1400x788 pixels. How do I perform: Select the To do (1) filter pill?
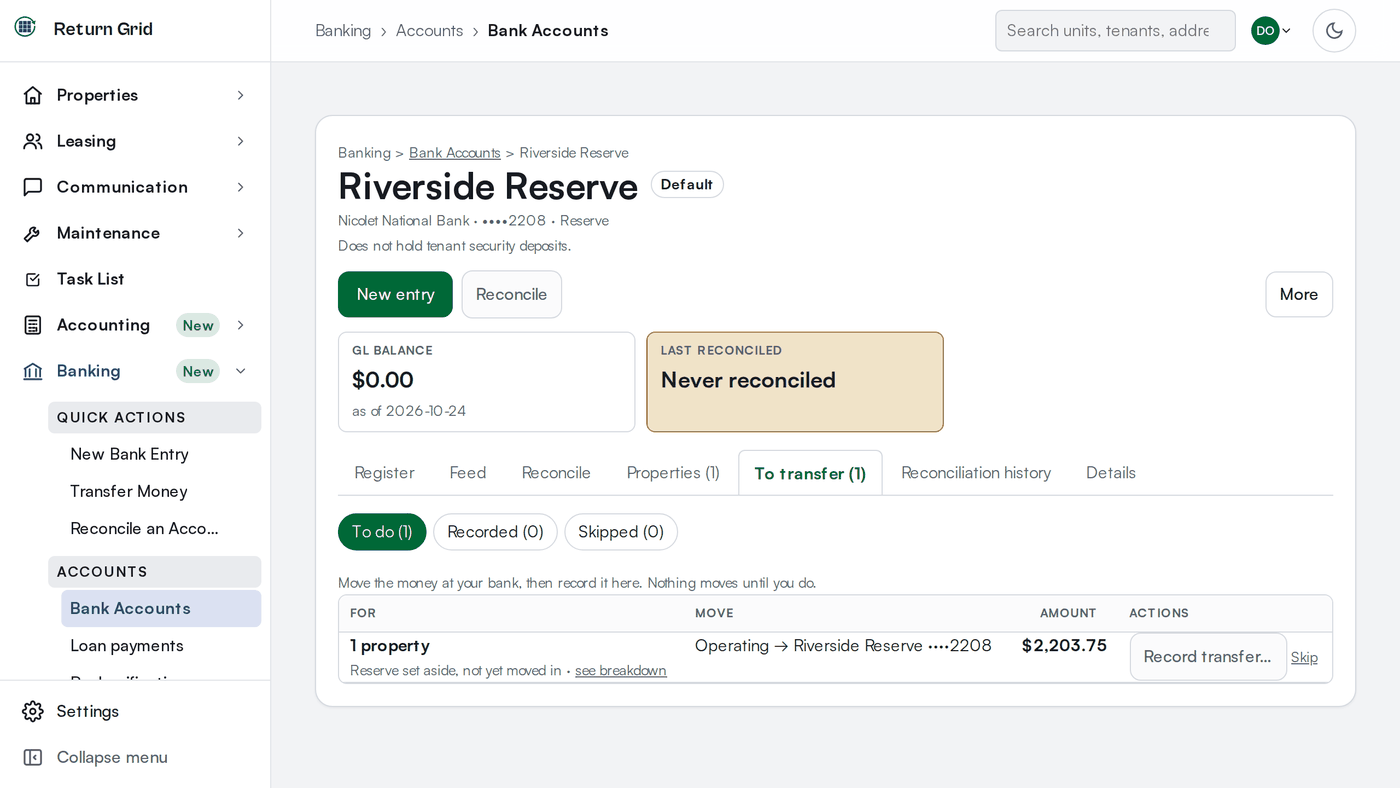click(x=382, y=532)
